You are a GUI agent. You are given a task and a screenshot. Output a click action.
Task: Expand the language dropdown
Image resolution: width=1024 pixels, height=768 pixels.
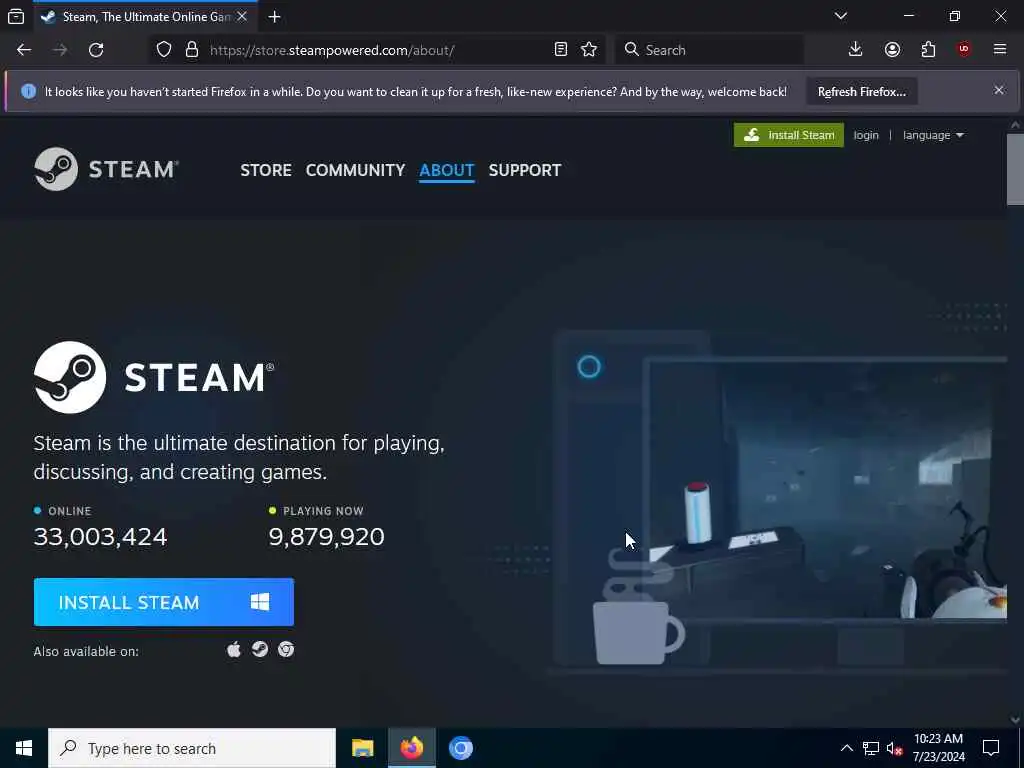(933, 135)
